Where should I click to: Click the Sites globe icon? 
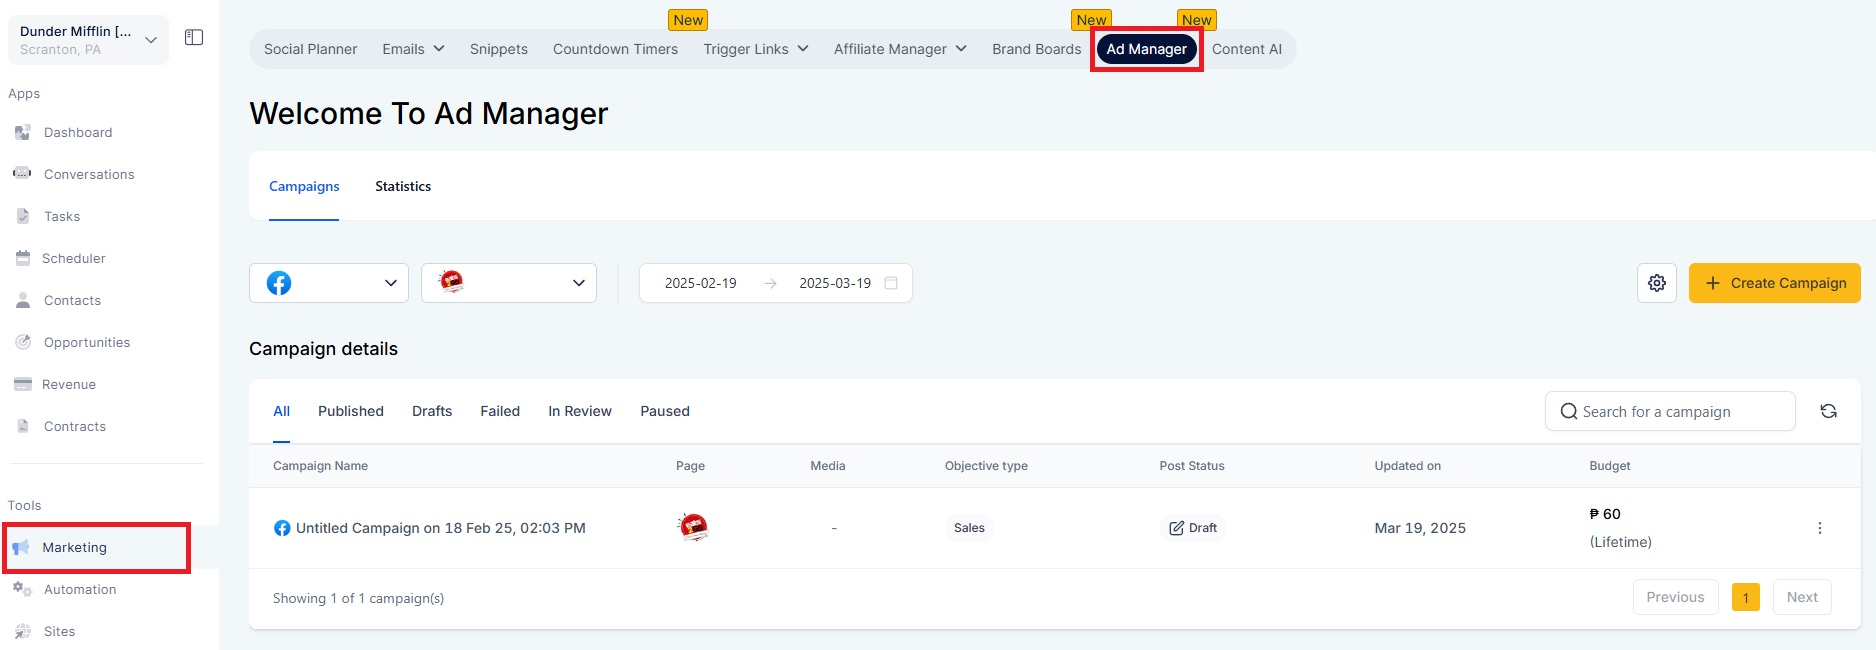[23, 631]
